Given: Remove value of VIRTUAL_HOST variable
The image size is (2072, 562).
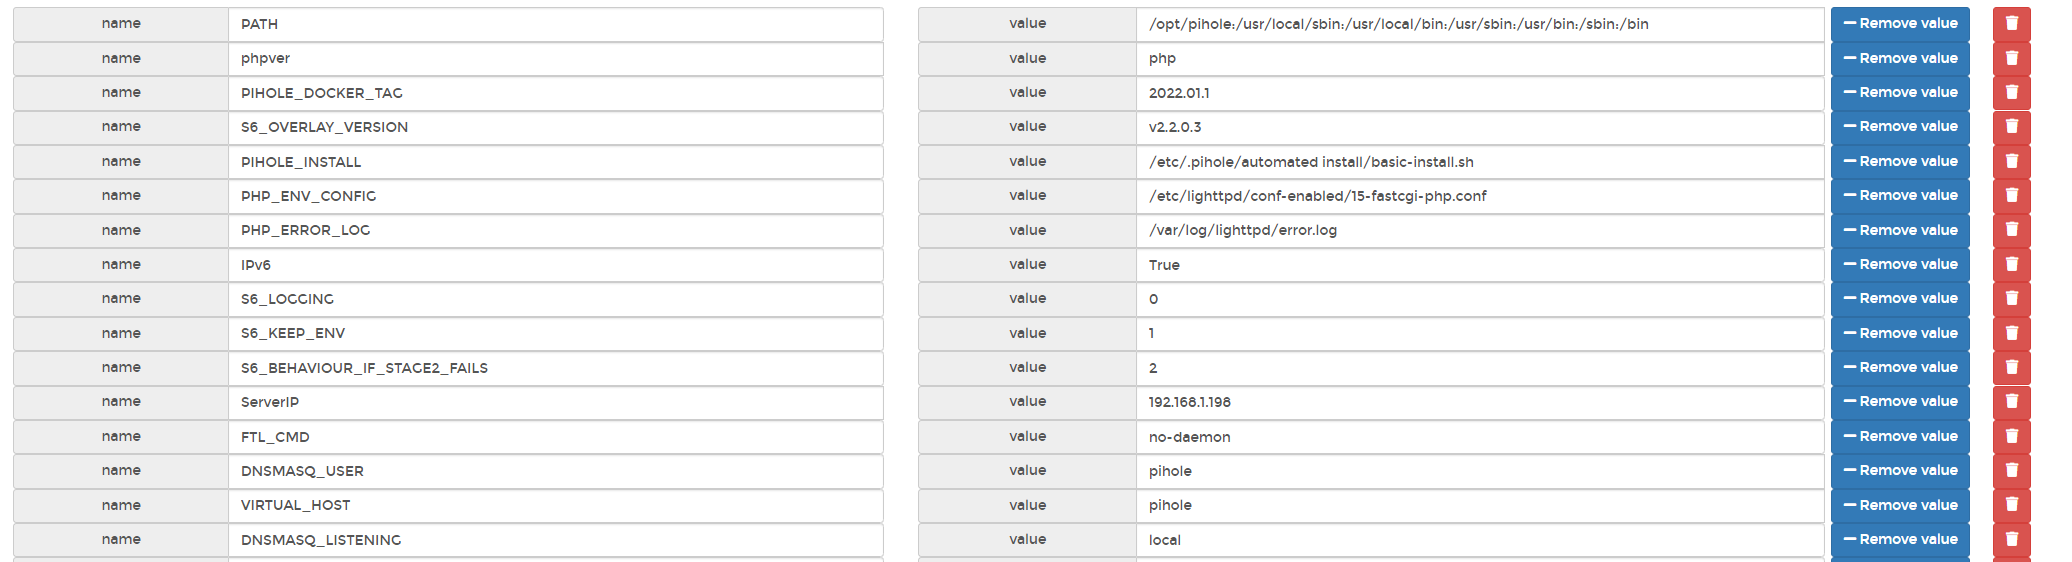Looking at the screenshot, I should point(1900,505).
